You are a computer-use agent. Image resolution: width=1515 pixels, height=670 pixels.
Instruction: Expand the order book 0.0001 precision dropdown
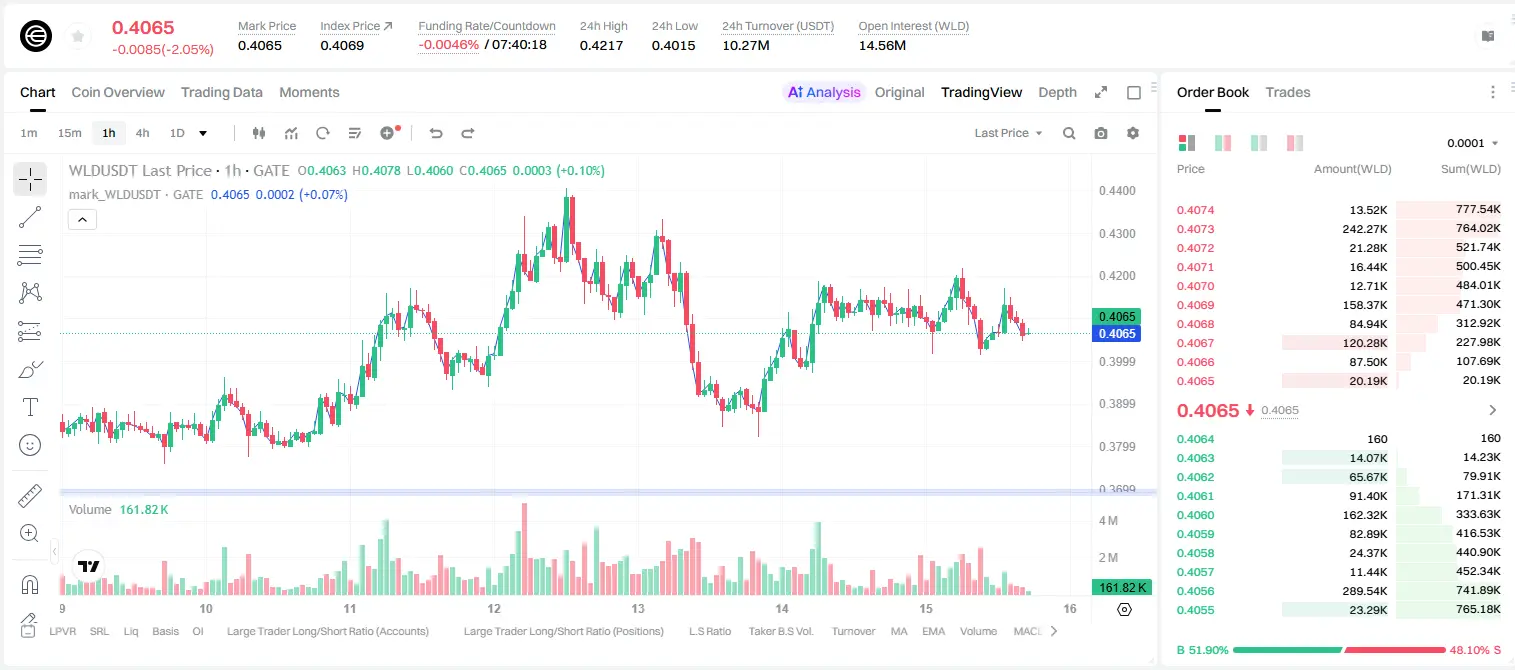click(1473, 143)
